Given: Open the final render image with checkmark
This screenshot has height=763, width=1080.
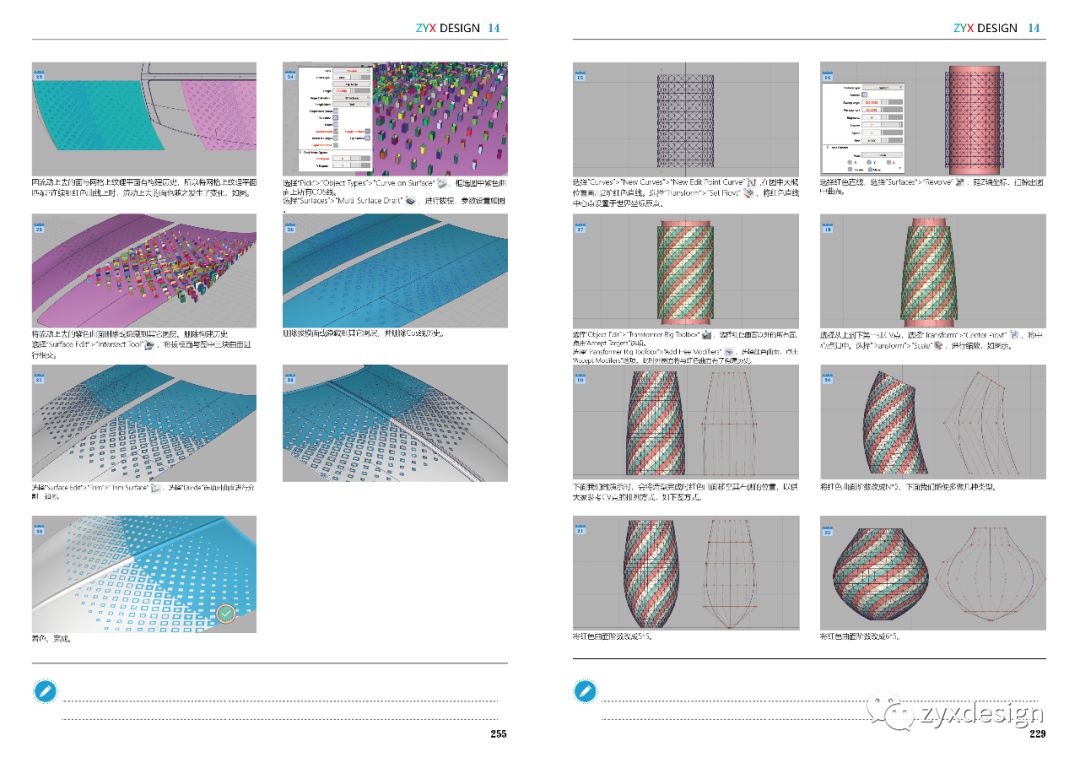Looking at the screenshot, I should 144,574.
